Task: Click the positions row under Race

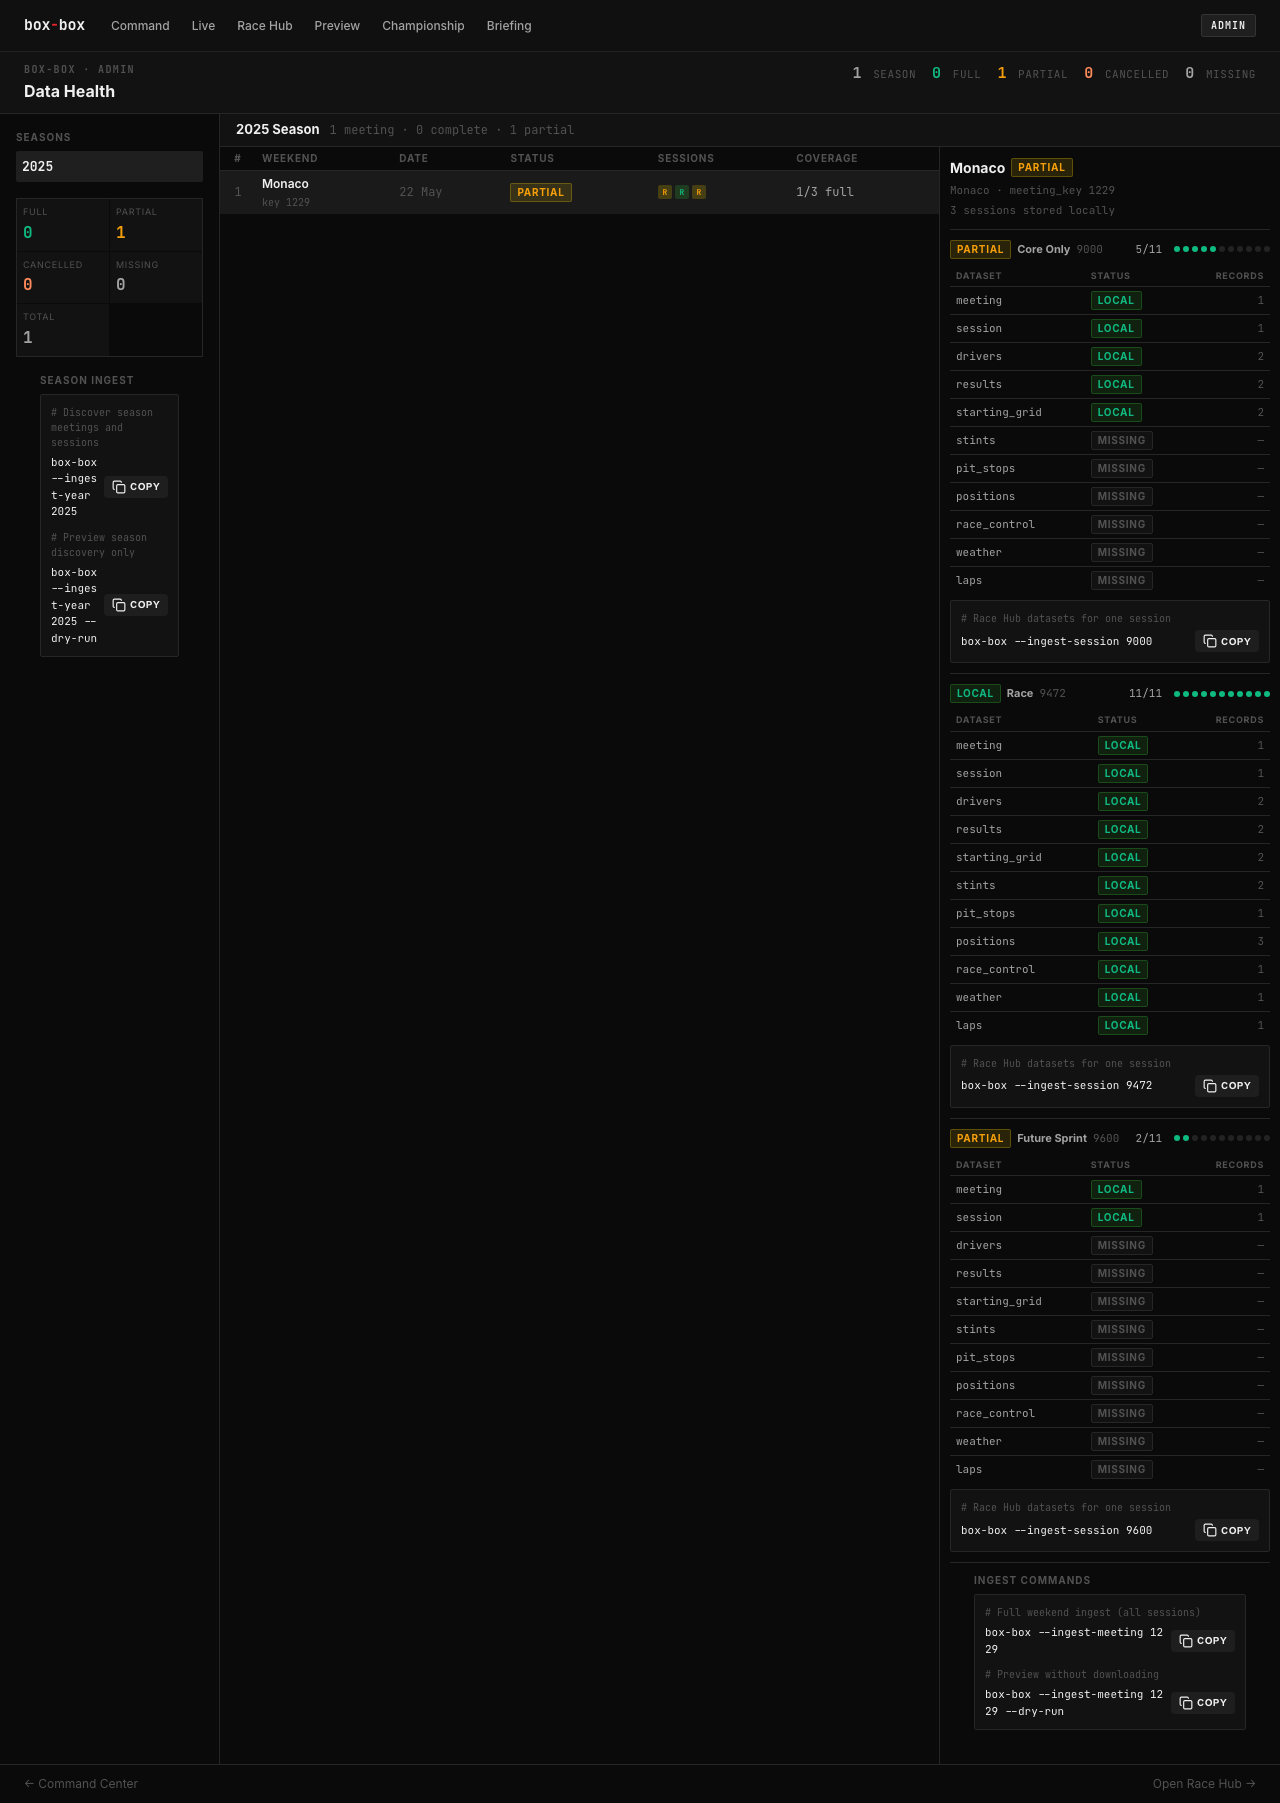Action: (x=1110, y=942)
